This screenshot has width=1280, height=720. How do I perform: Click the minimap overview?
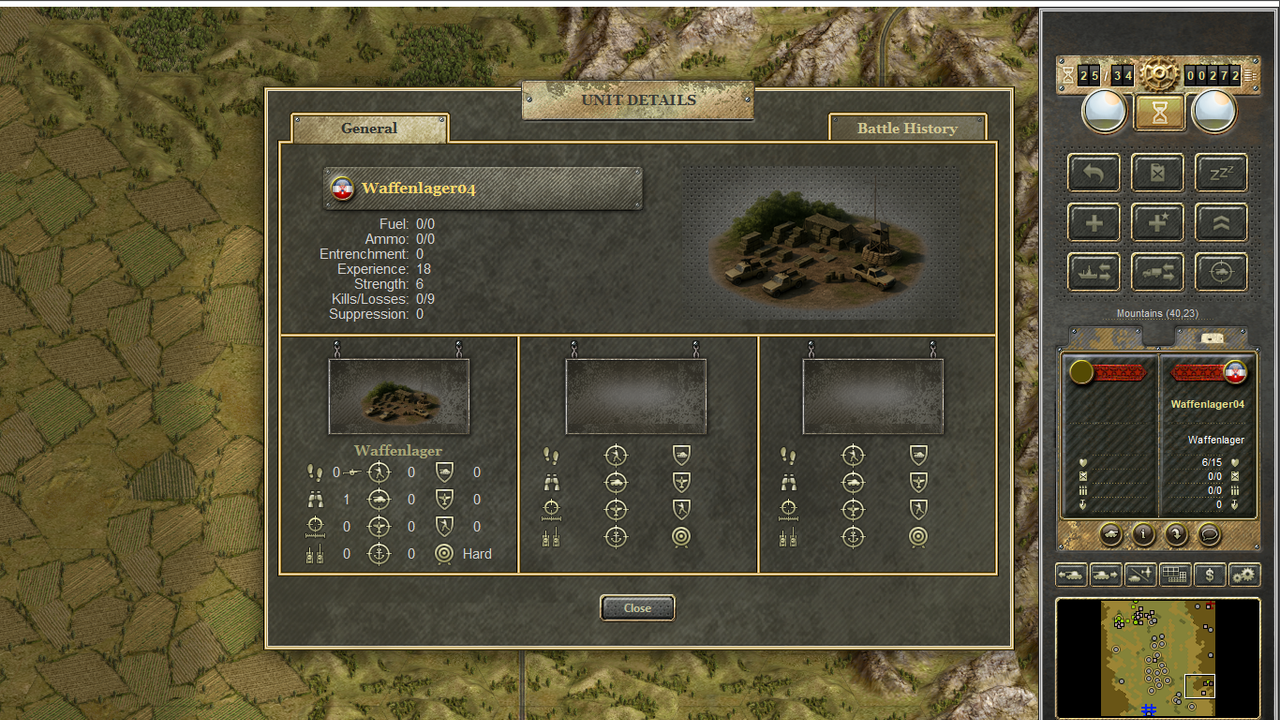coord(1159,658)
